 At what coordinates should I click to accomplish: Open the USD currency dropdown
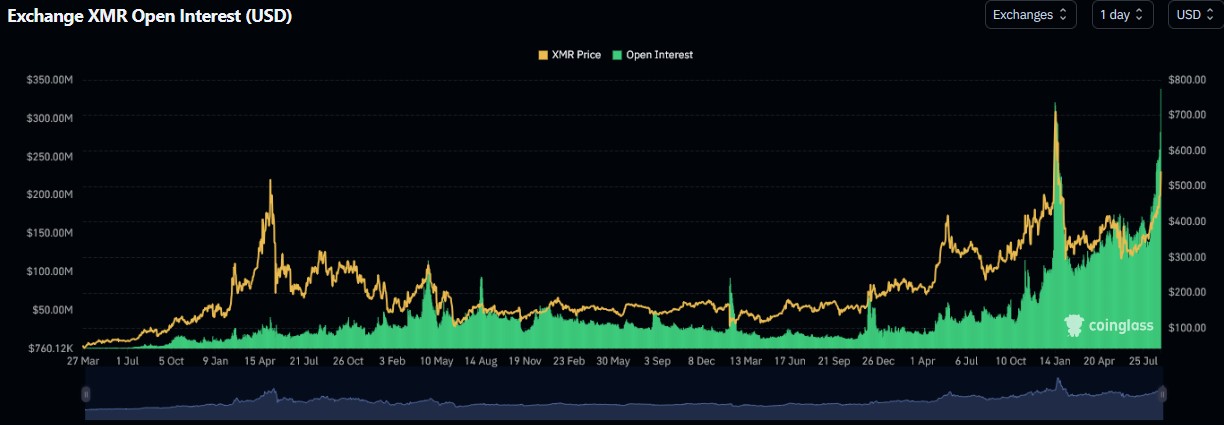coord(1194,15)
